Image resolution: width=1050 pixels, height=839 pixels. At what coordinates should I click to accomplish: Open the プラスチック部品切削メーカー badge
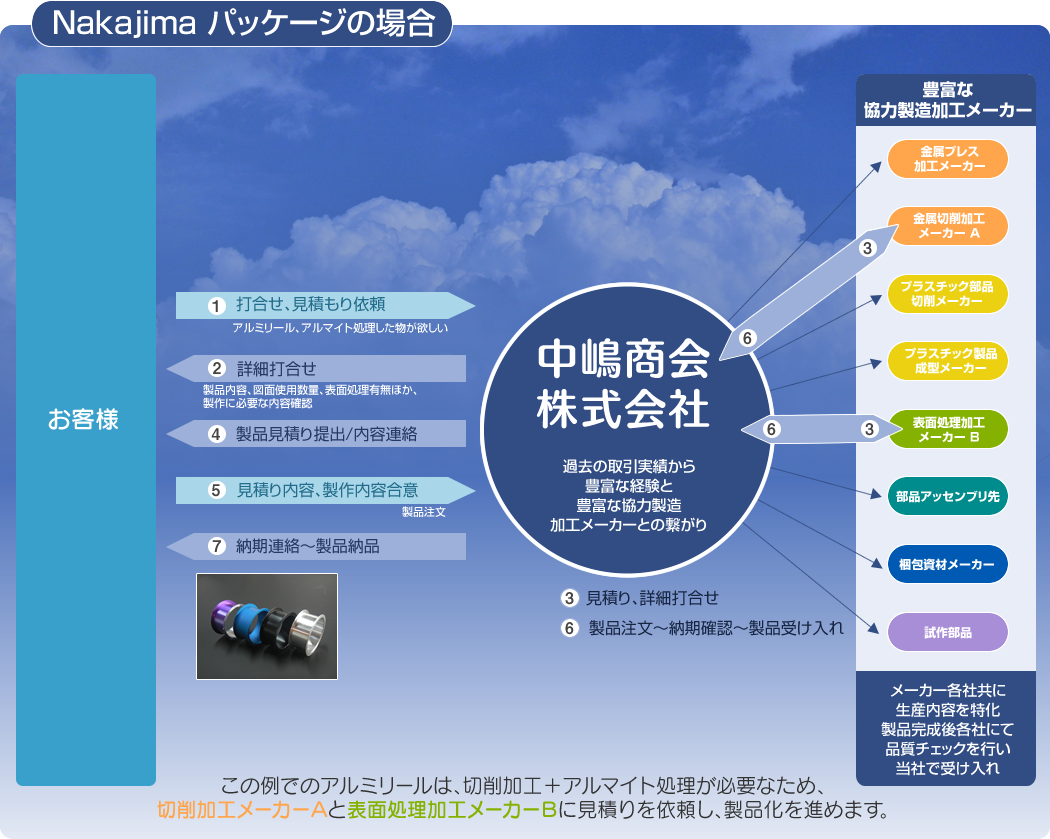(946, 294)
